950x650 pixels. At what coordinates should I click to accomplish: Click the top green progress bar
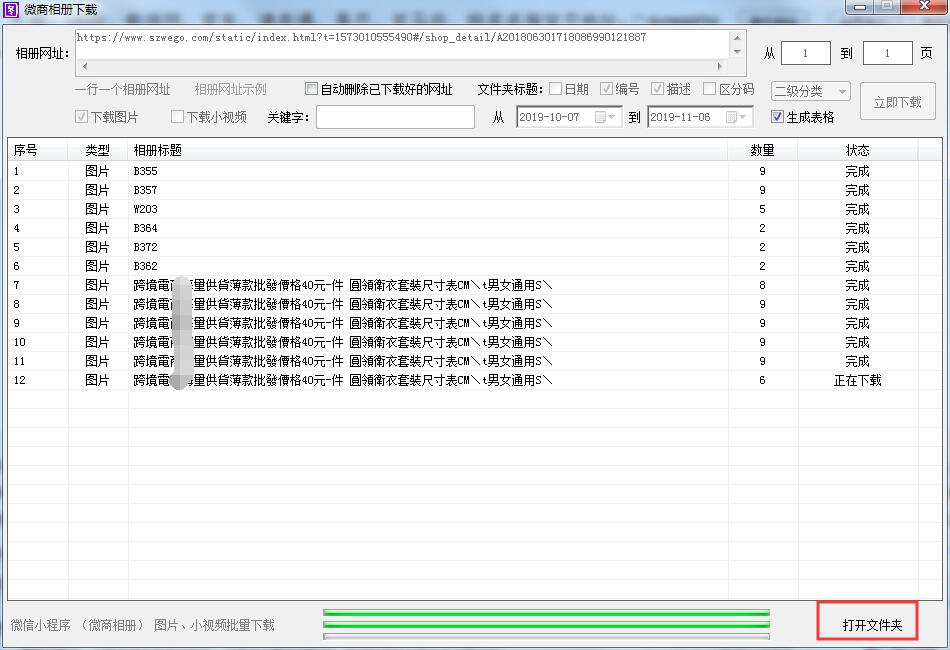546,612
